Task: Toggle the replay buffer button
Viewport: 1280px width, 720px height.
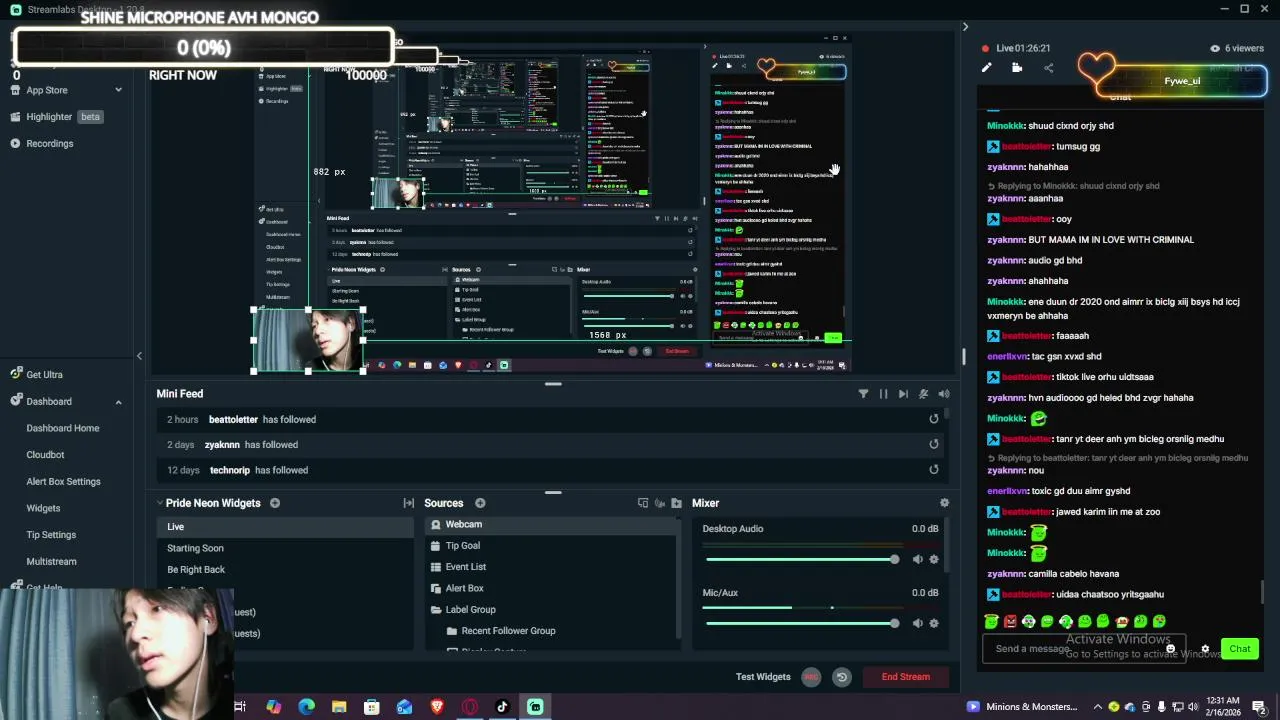Action: [x=842, y=677]
